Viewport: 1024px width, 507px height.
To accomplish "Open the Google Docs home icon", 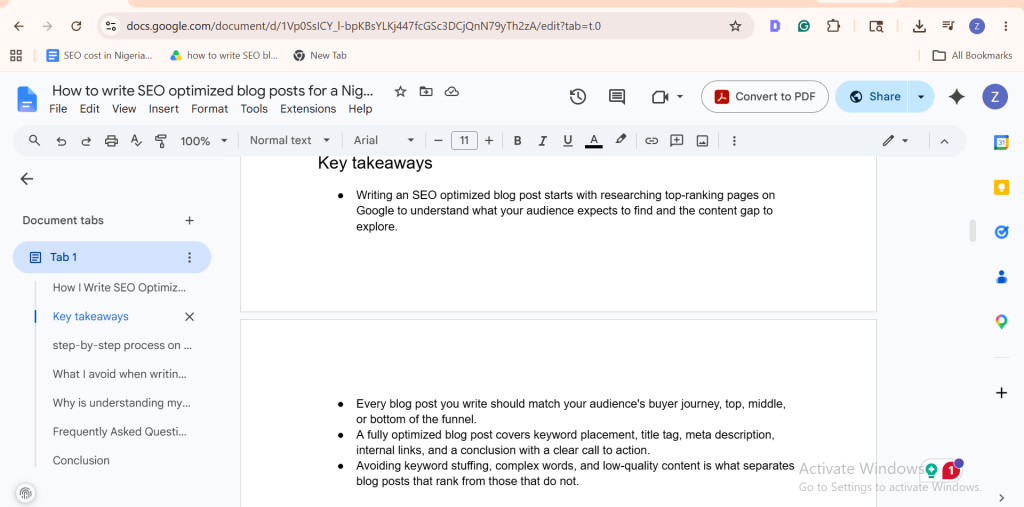I will [x=27, y=99].
